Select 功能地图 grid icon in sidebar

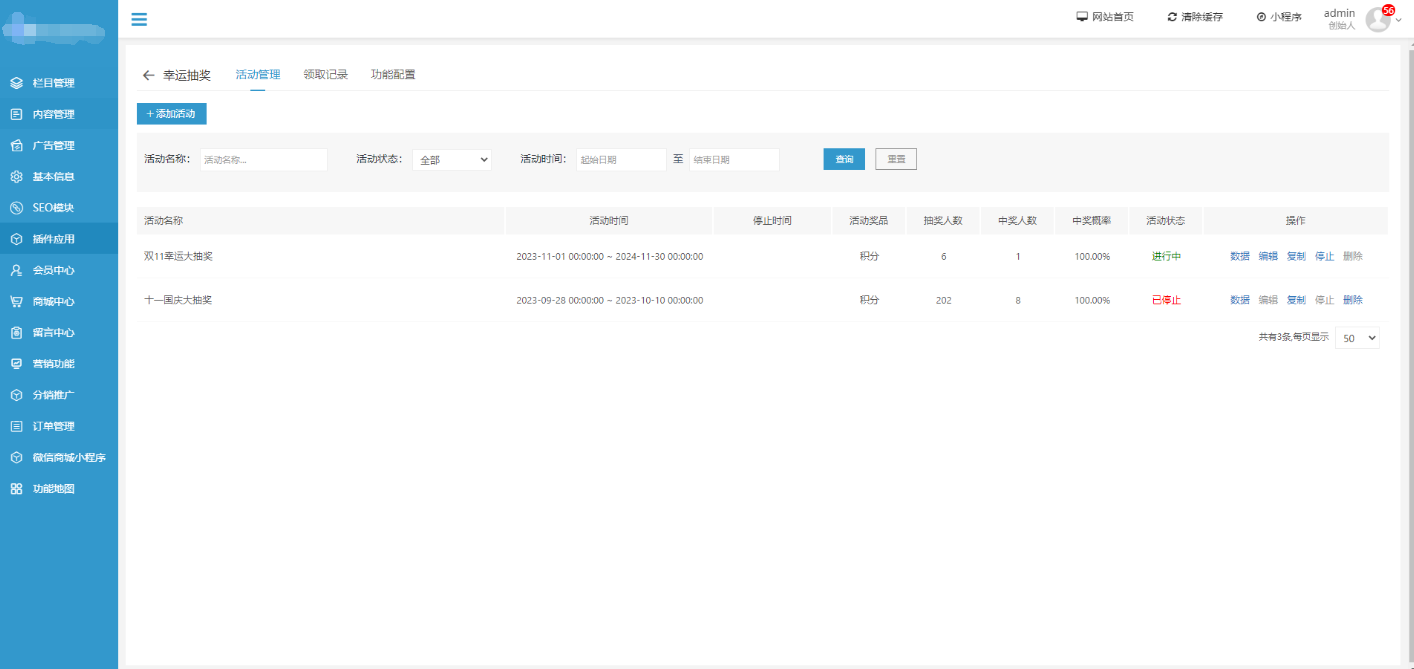tap(16, 489)
